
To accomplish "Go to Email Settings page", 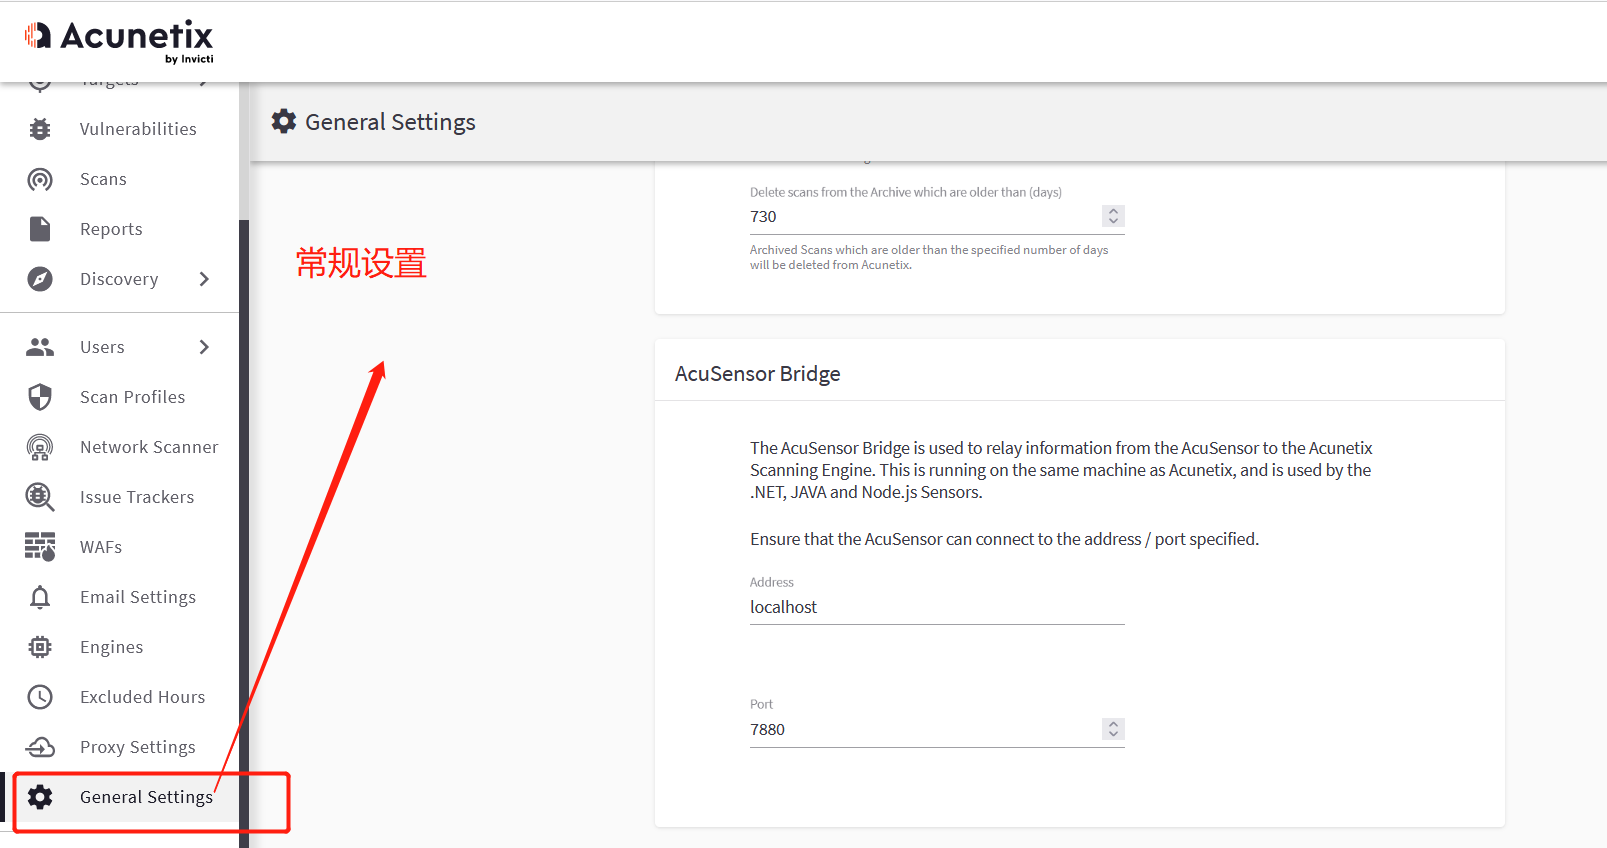I will click(138, 597).
